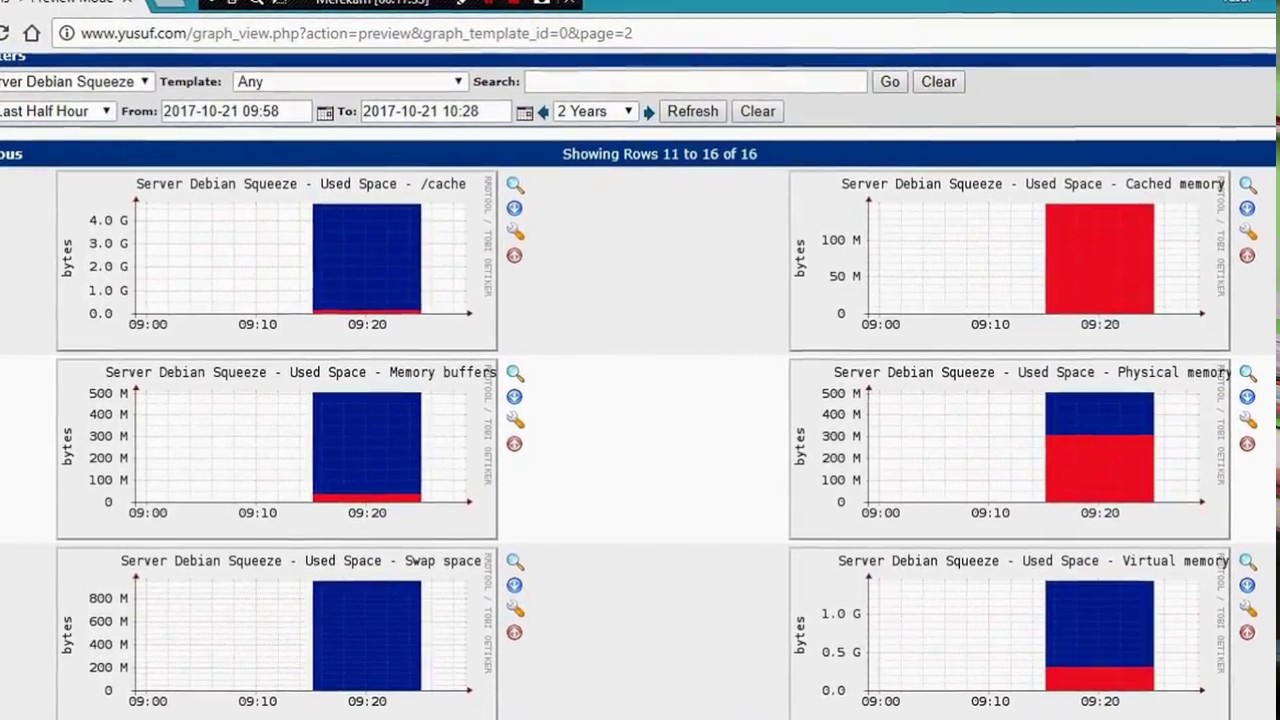Viewport: 1280px width, 720px height.
Task: Click red icon beside Virtual memory graph
Action: (1247, 633)
